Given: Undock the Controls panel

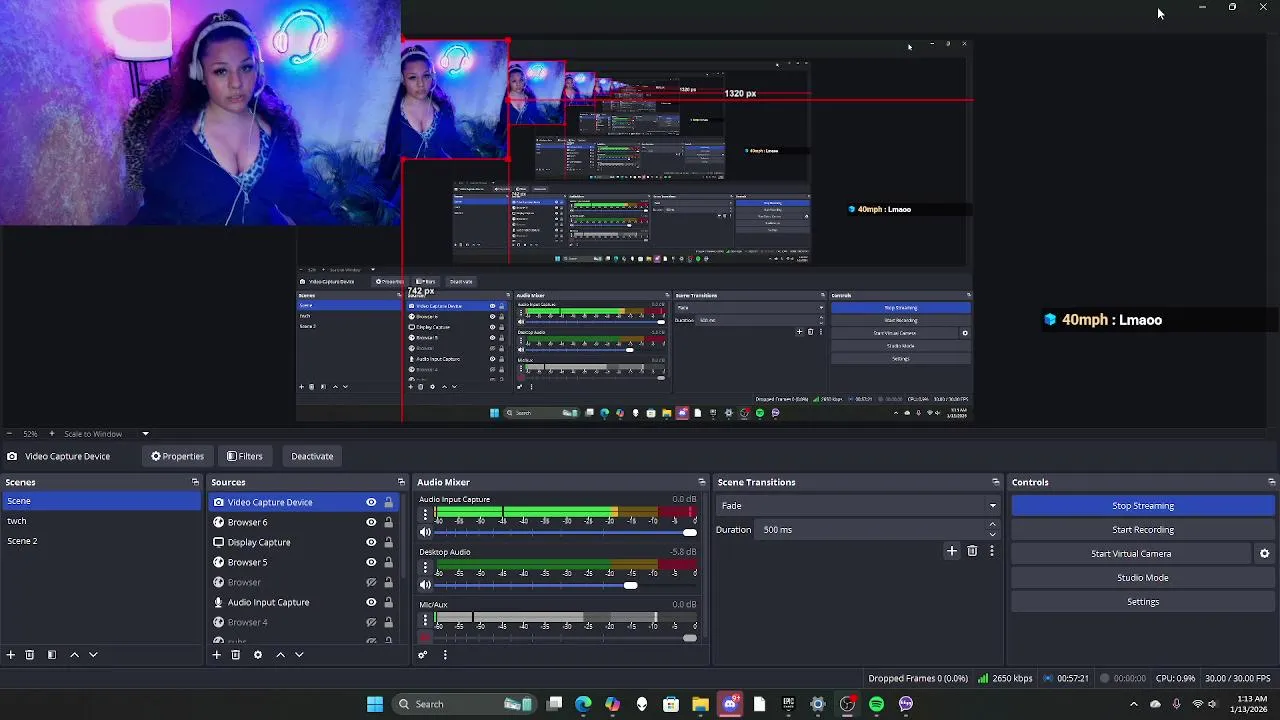Looking at the screenshot, I should coord(1271,482).
